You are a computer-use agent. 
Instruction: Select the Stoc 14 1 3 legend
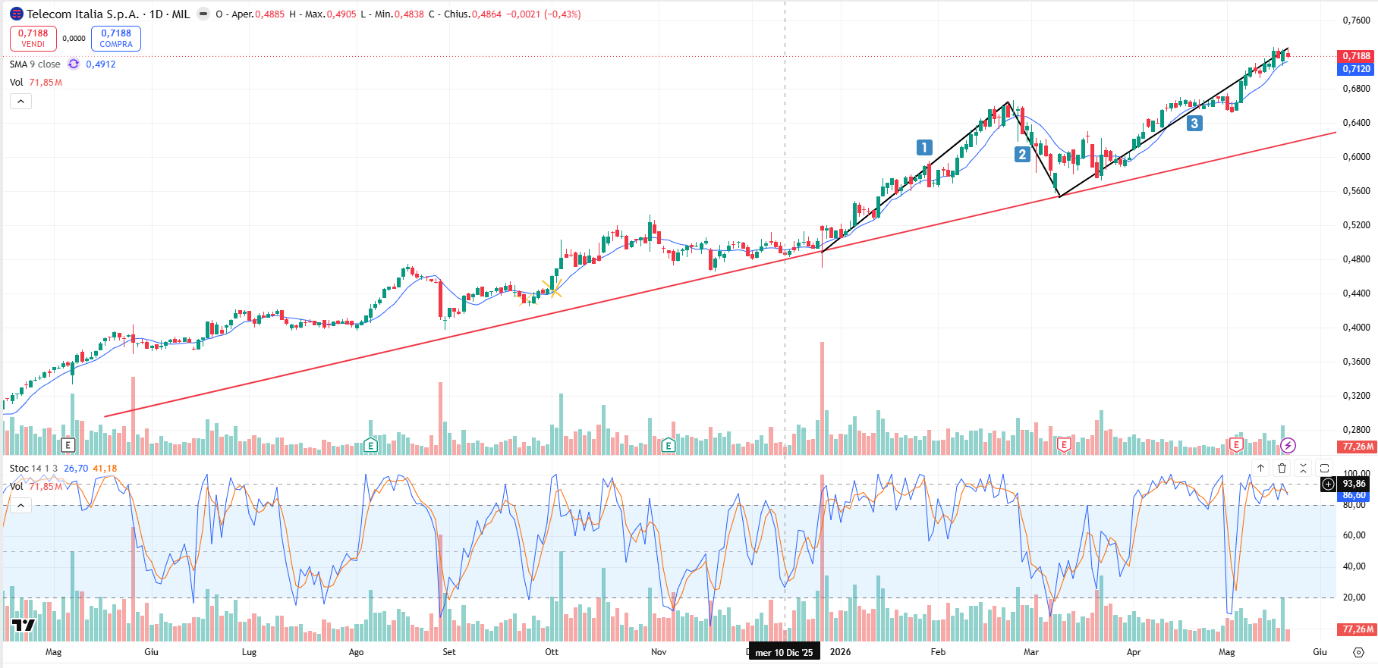click(x=34, y=467)
